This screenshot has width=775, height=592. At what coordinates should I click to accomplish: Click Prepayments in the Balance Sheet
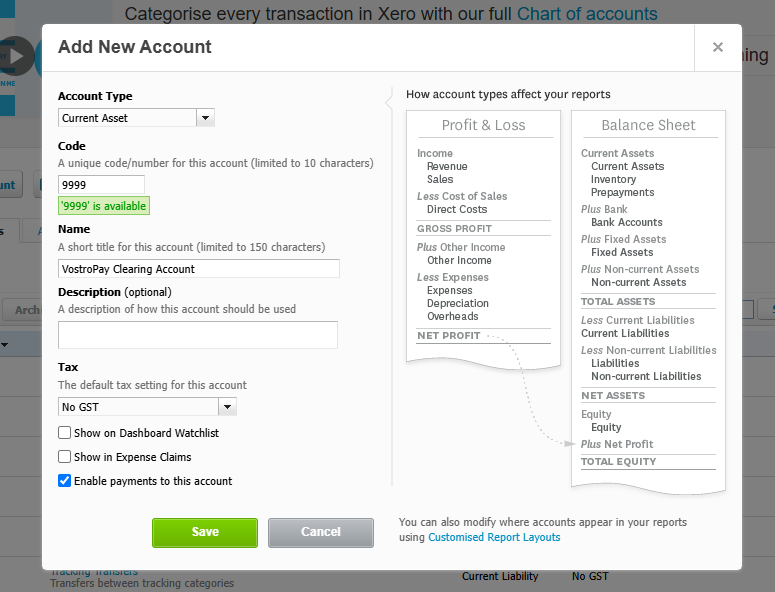(623, 192)
